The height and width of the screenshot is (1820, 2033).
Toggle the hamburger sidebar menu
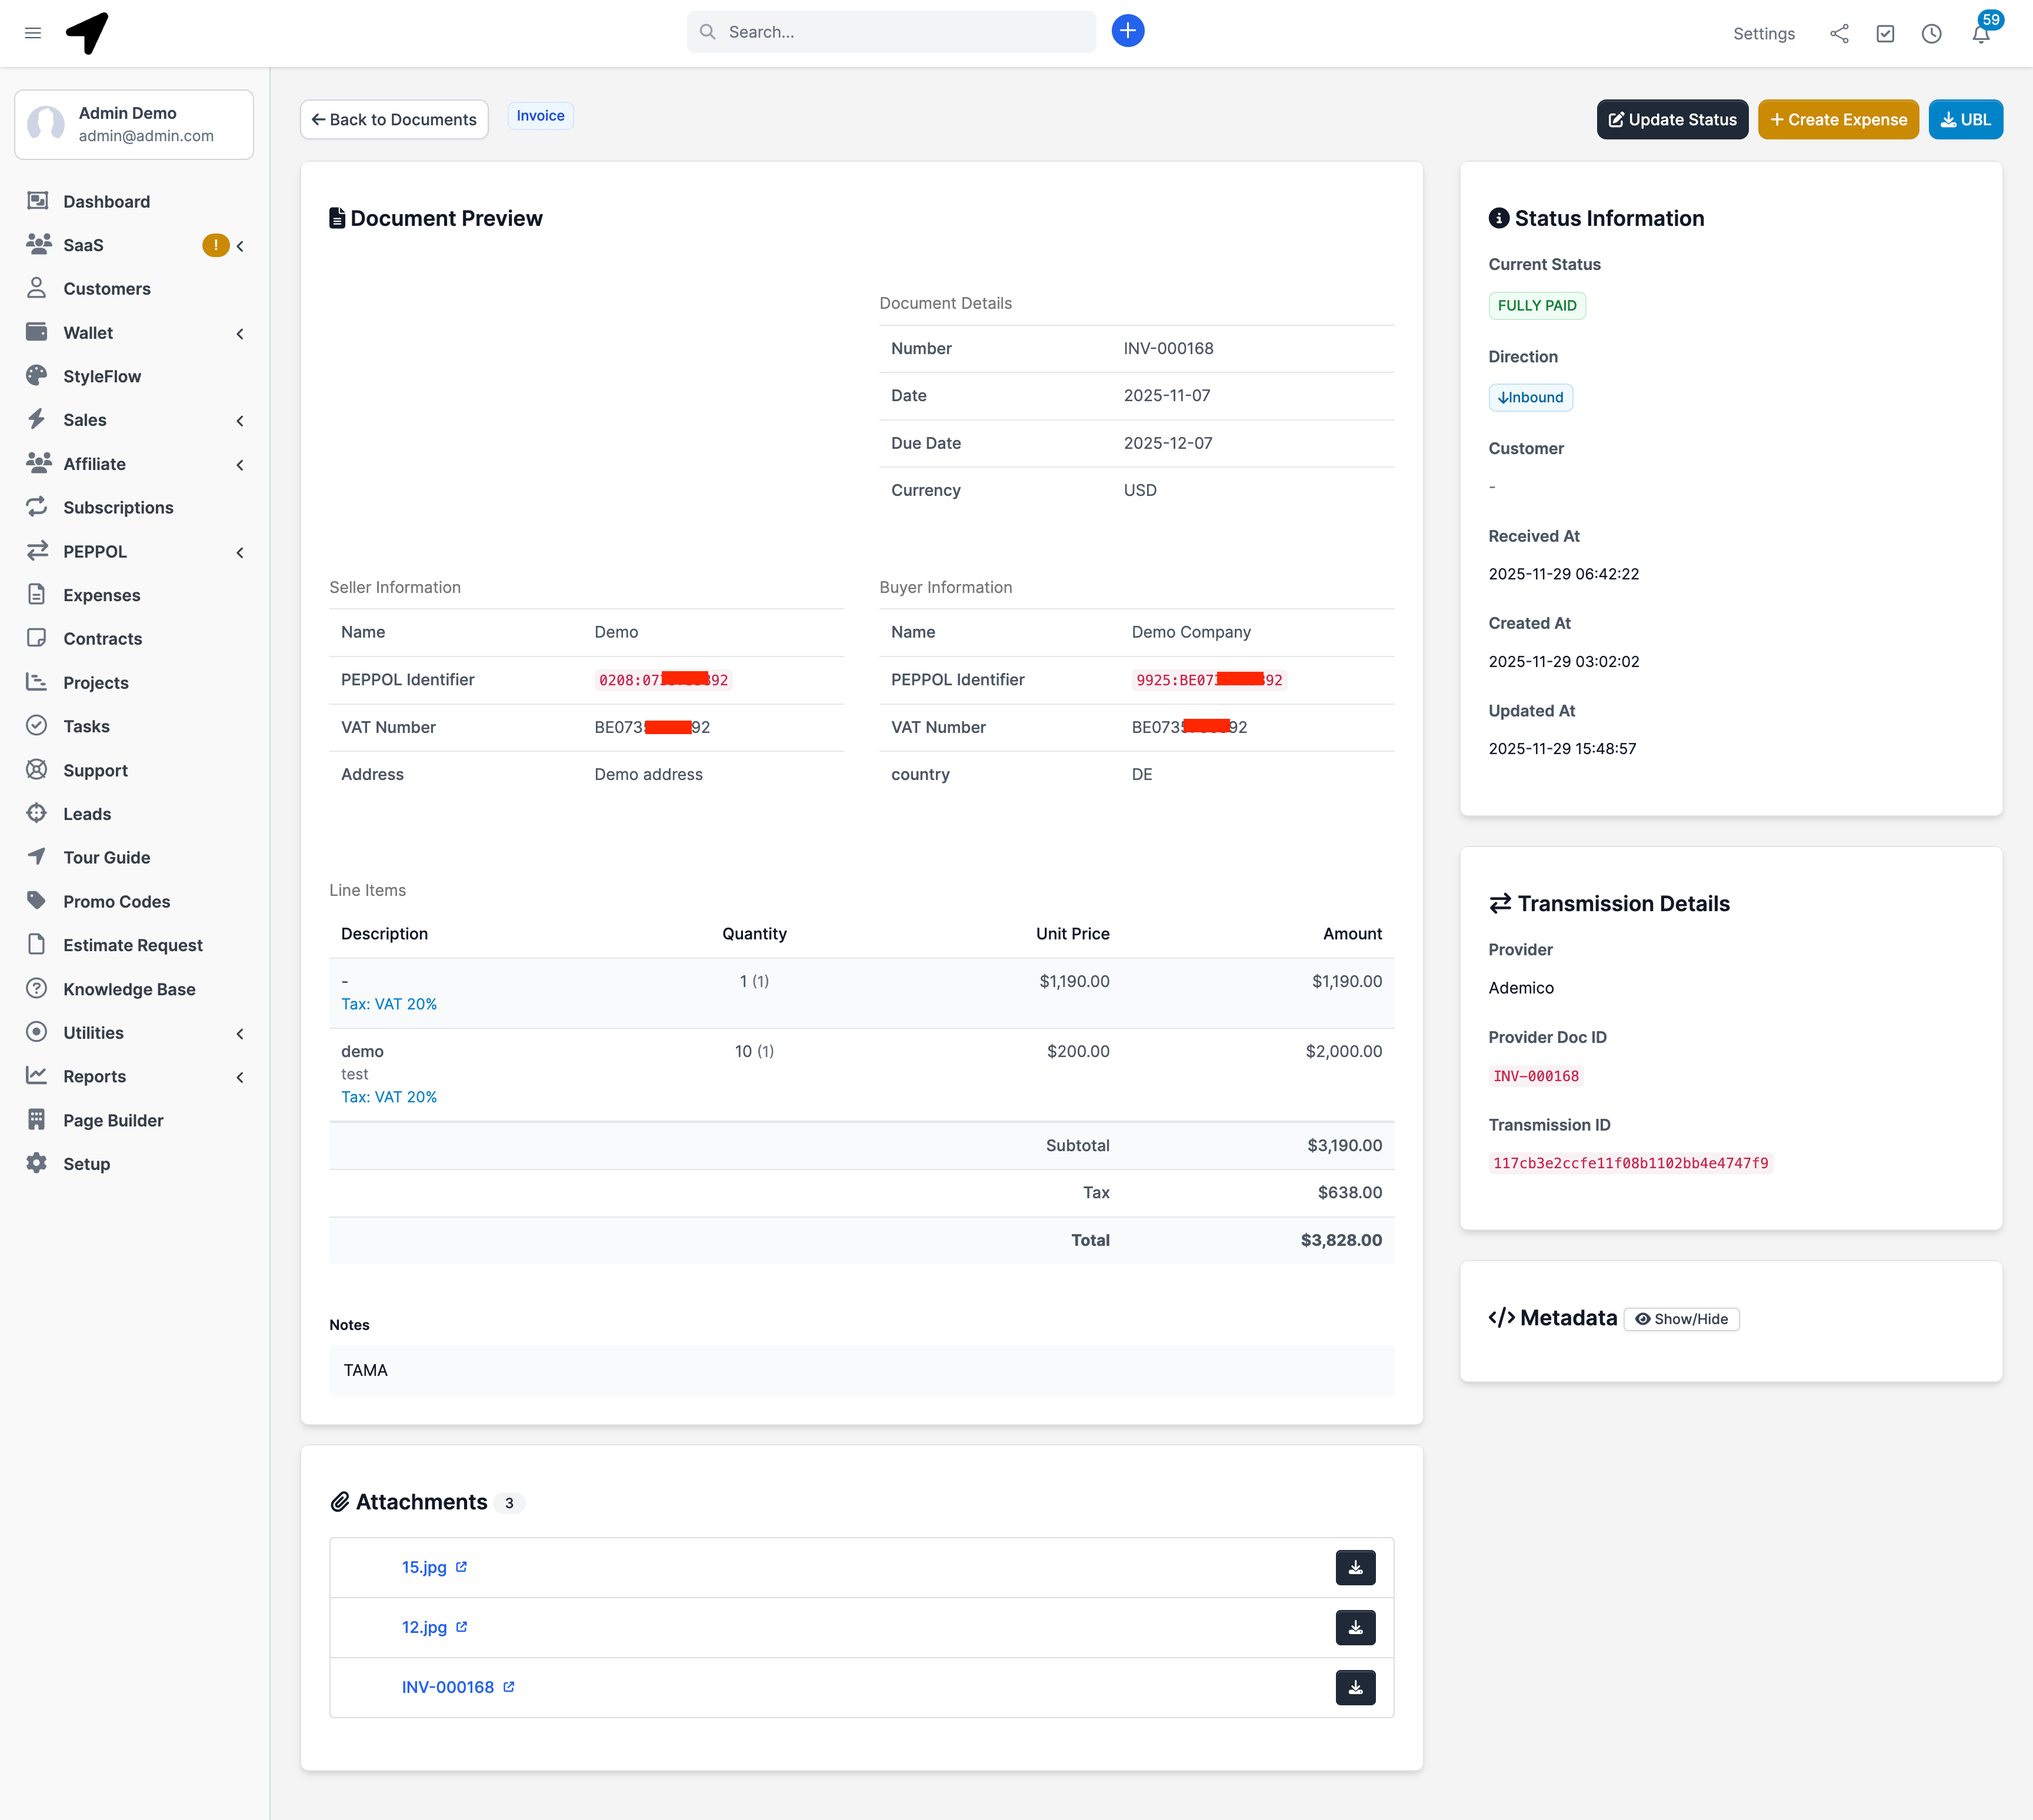(x=33, y=33)
